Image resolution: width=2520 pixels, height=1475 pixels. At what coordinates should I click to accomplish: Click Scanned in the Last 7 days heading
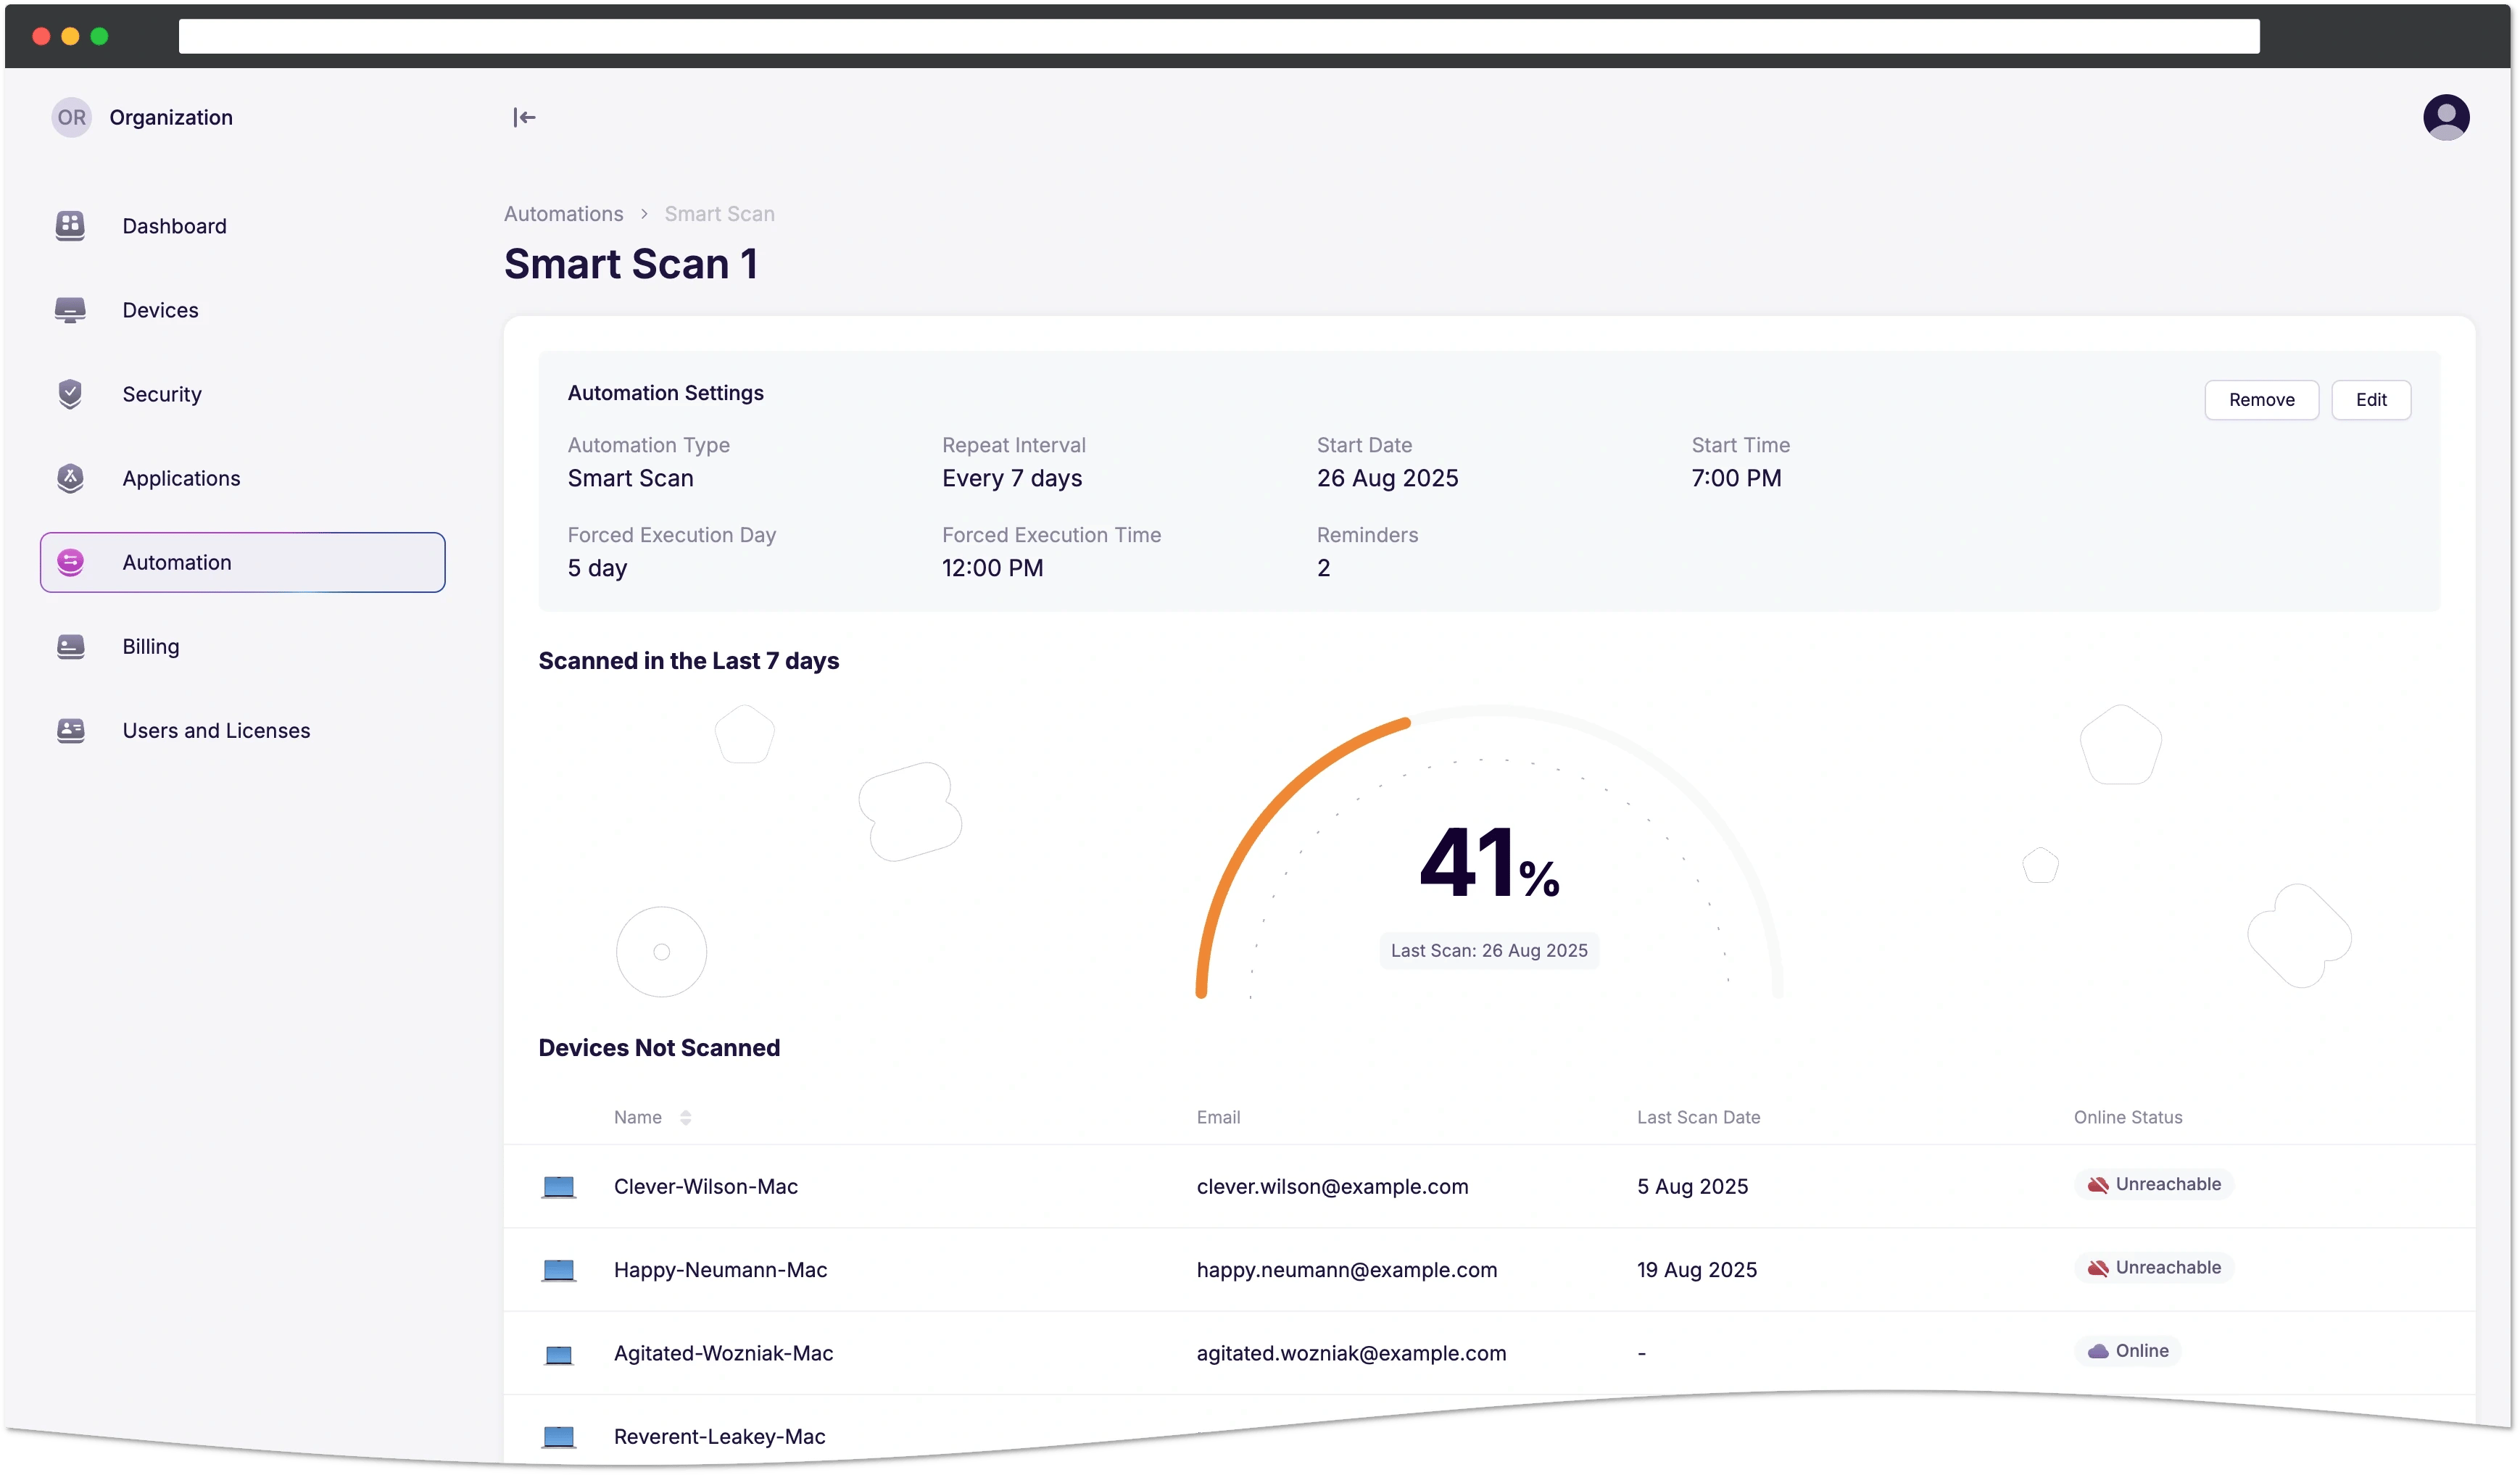688,661
